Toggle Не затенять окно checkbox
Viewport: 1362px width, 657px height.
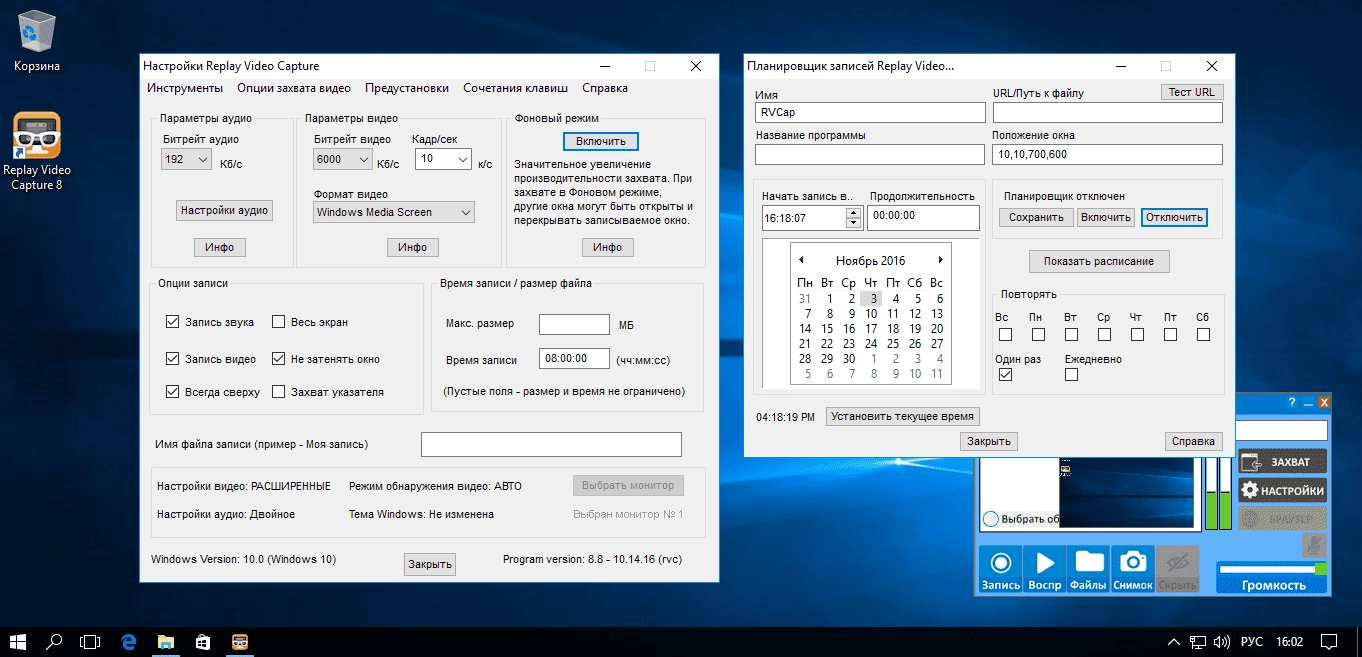[x=279, y=359]
